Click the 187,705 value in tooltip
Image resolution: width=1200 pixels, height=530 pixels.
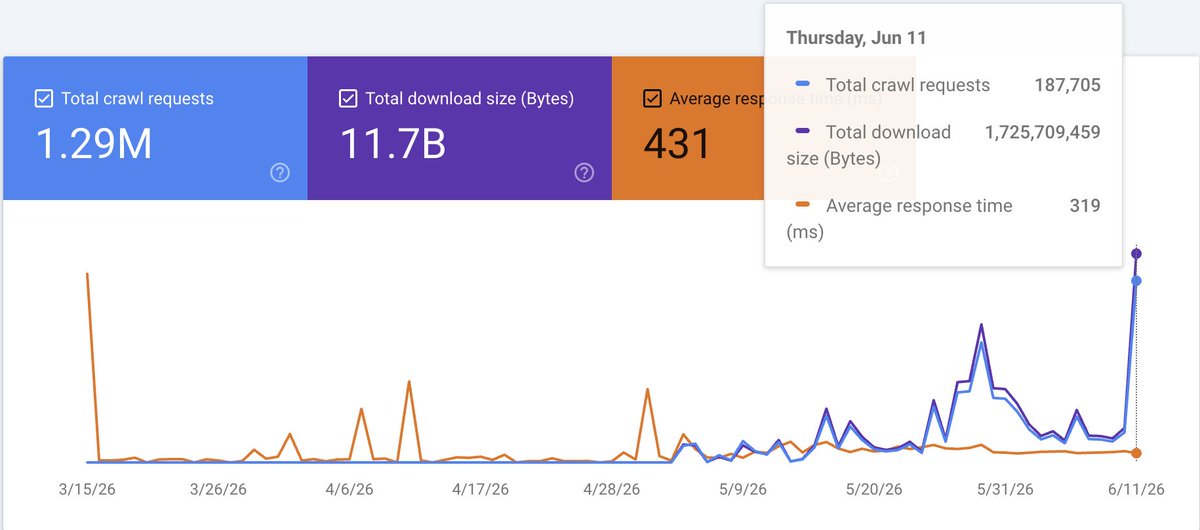(x=1067, y=85)
